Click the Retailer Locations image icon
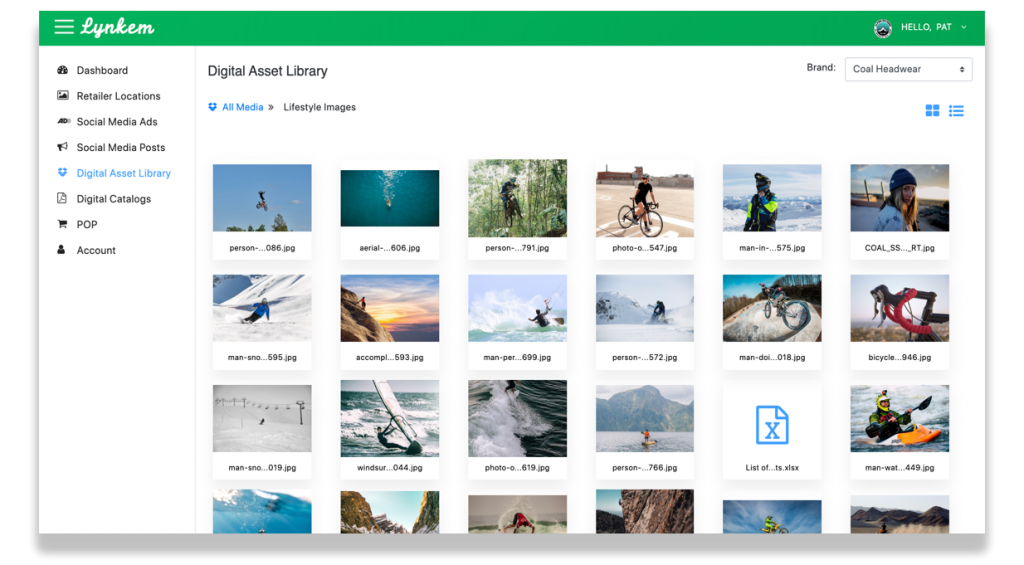The height and width of the screenshot is (565, 1024). click(63, 95)
